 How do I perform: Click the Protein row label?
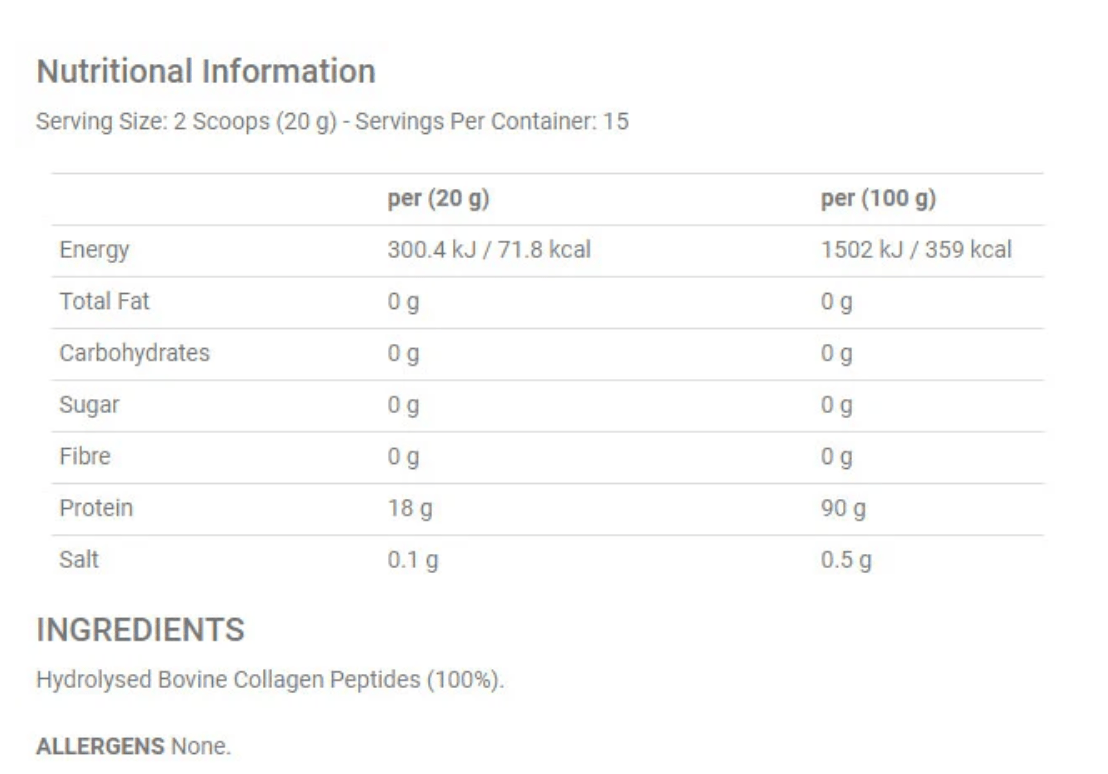point(96,508)
